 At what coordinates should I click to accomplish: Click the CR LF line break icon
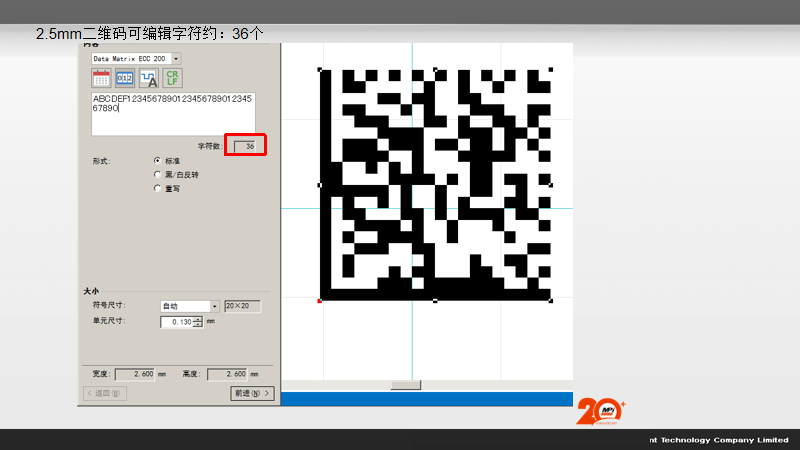click(x=172, y=78)
